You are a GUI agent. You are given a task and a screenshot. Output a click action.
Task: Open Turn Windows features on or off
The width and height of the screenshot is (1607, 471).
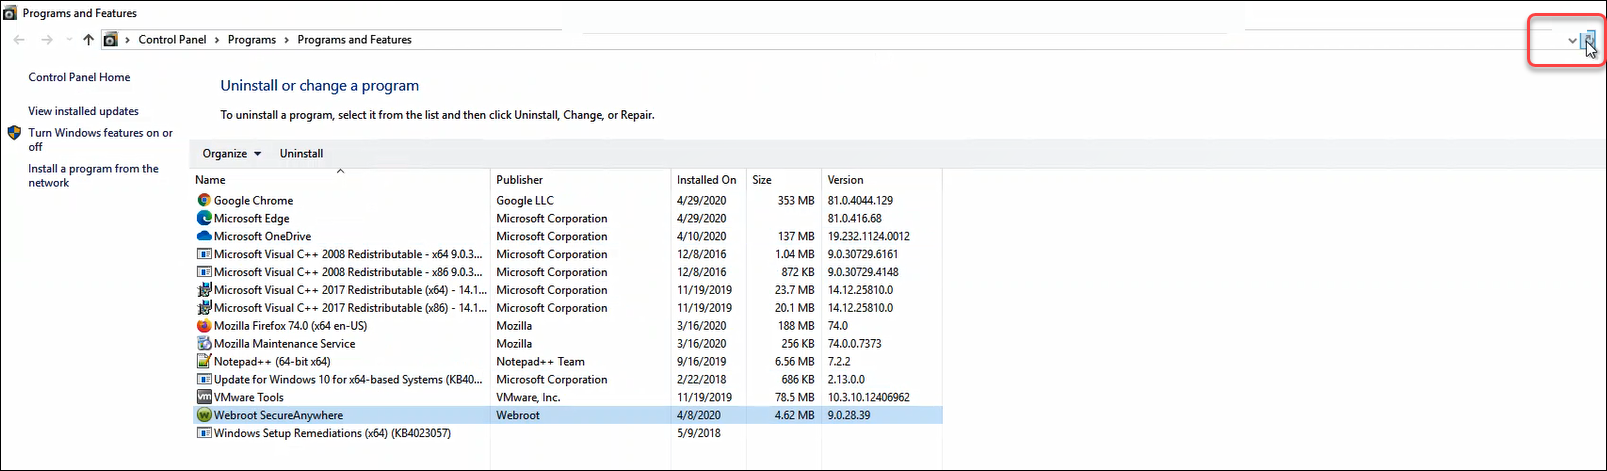click(100, 139)
